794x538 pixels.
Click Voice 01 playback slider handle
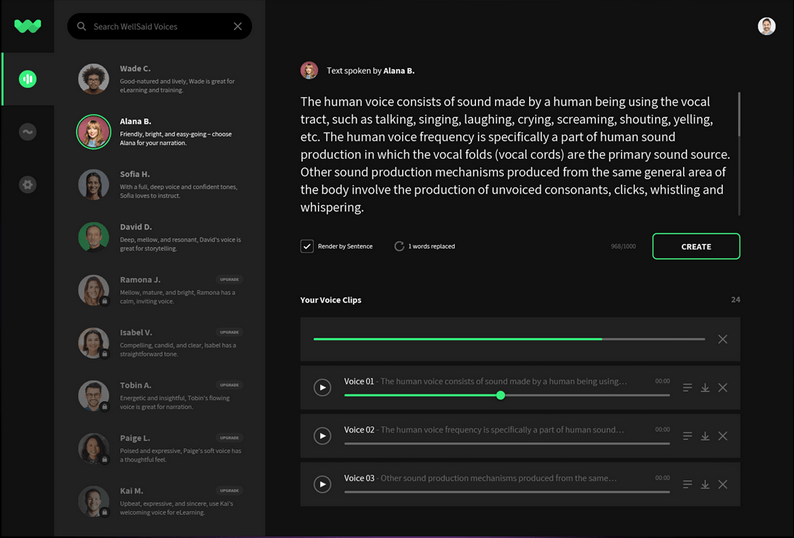[500, 395]
